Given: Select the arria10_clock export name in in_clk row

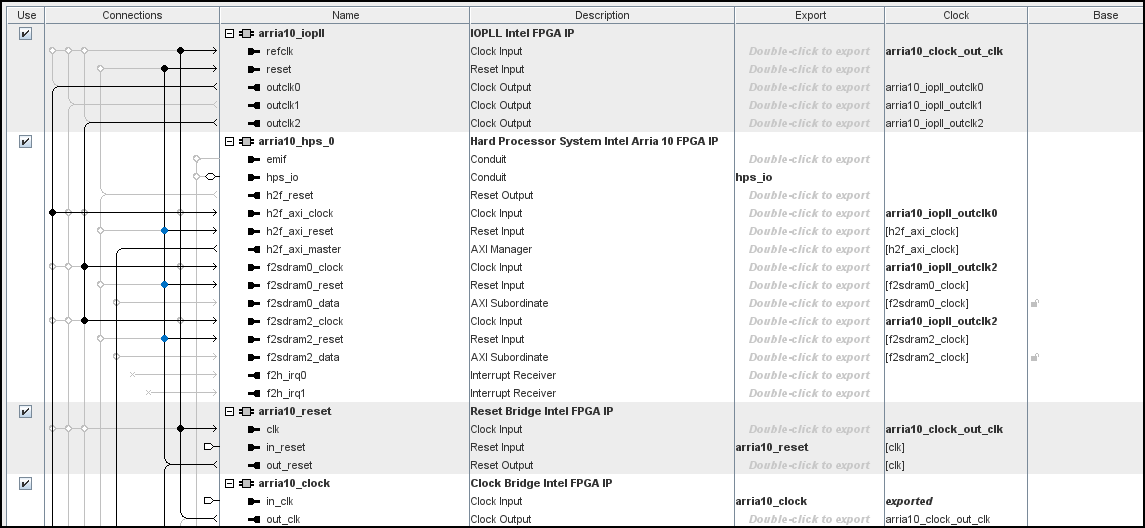Looking at the screenshot, I should click(771, 502).
